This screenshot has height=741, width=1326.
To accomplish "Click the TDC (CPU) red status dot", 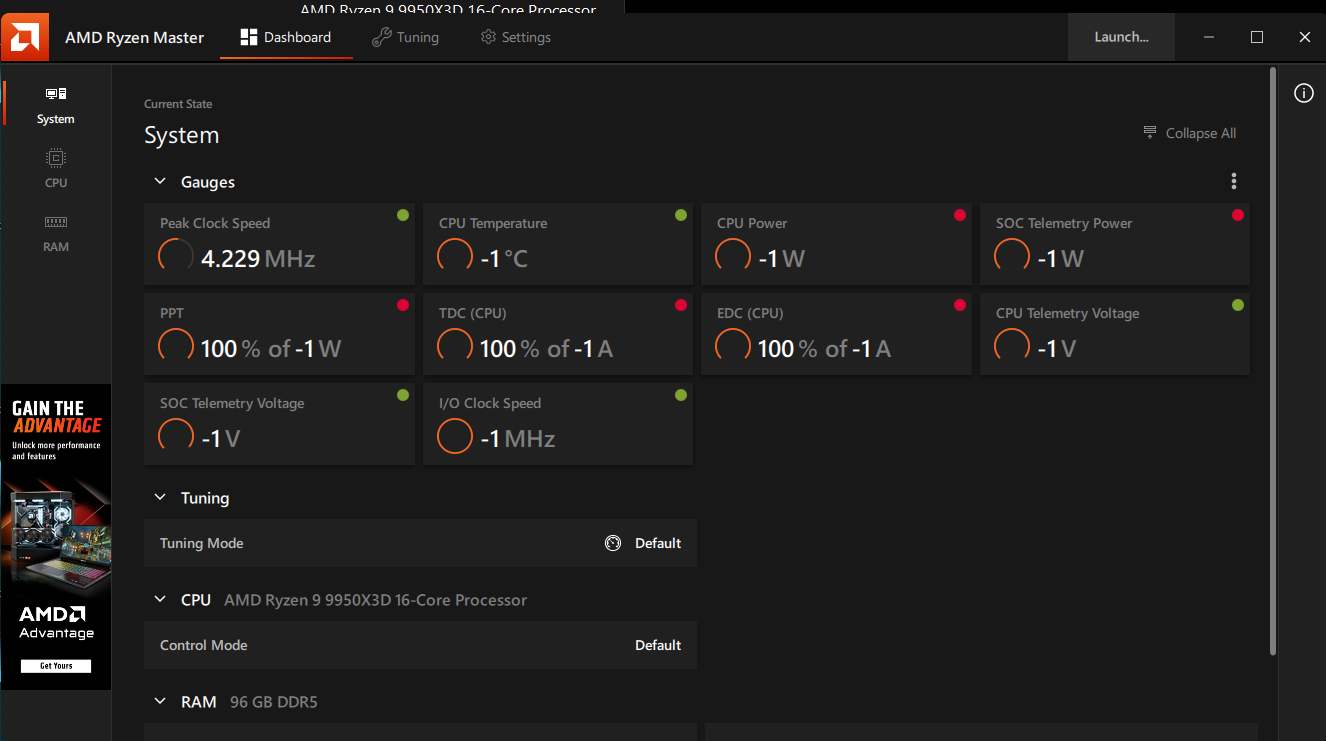I will click(x=681, y=305).
